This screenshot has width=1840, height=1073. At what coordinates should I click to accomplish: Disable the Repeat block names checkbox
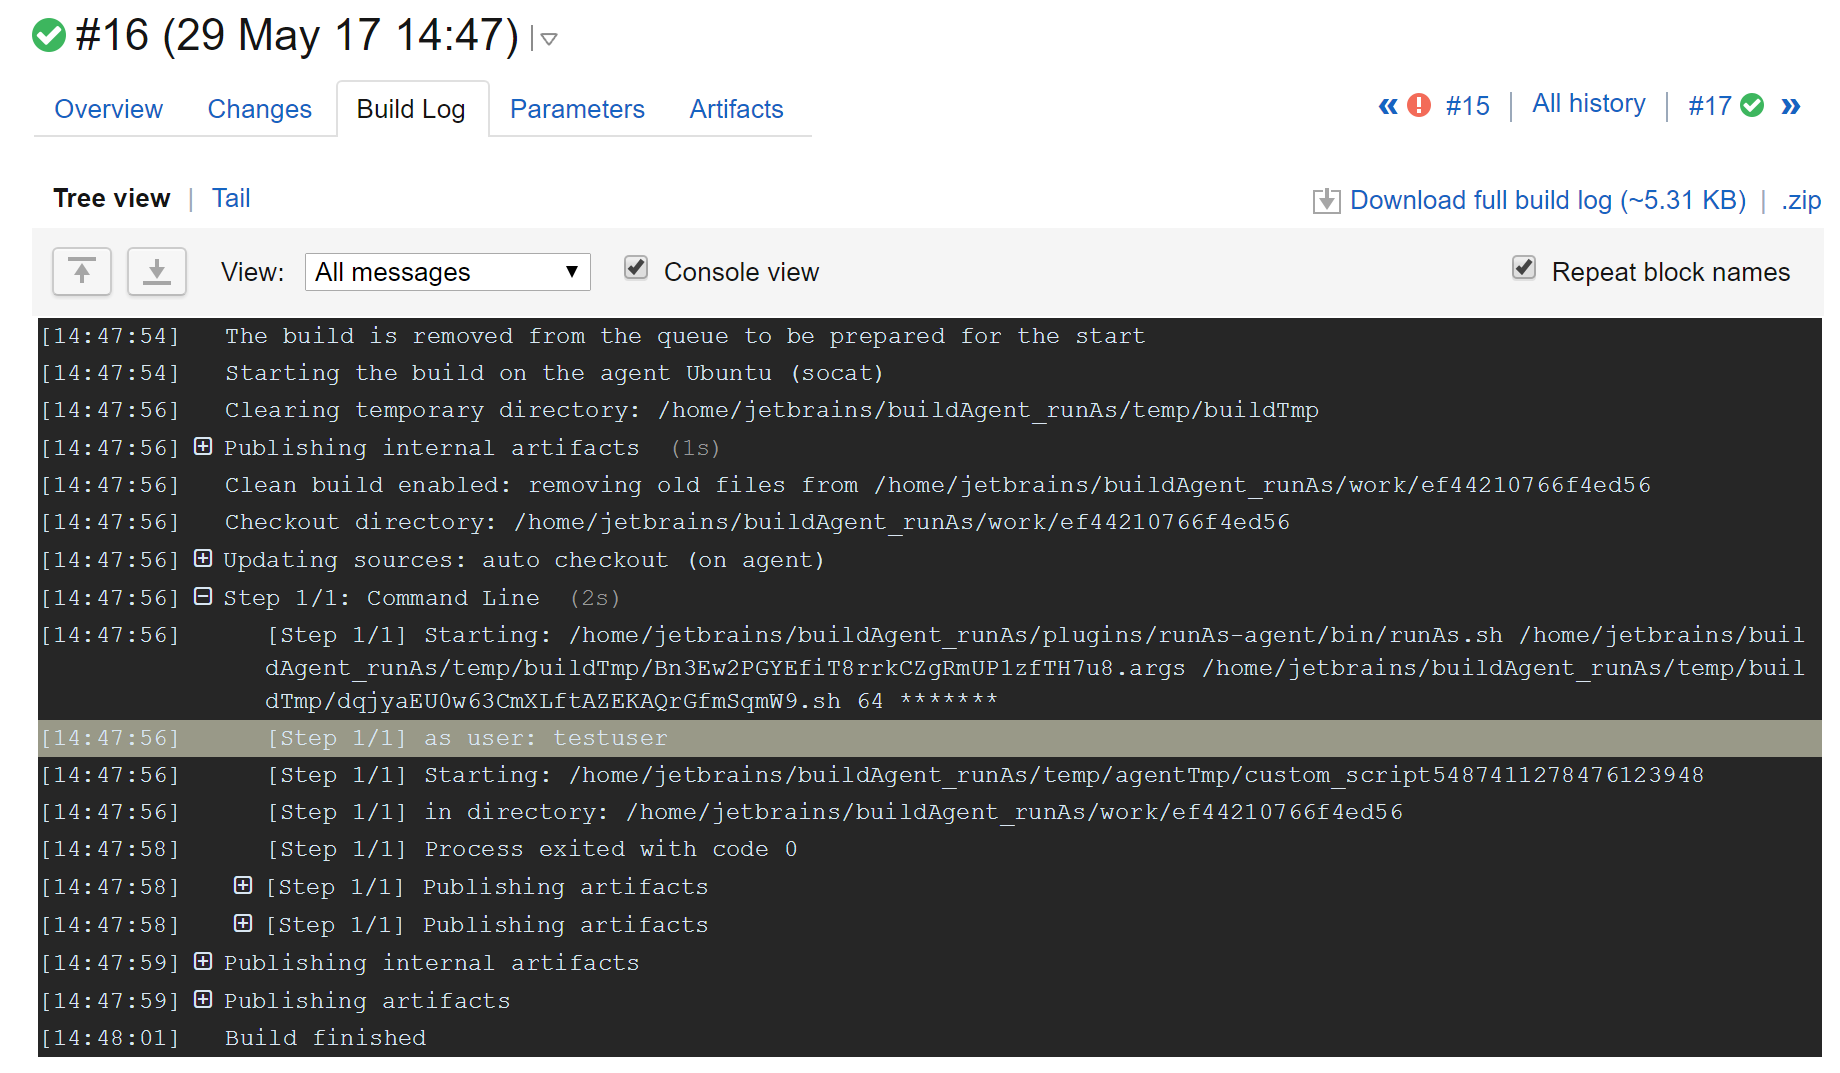[1523, 268]
